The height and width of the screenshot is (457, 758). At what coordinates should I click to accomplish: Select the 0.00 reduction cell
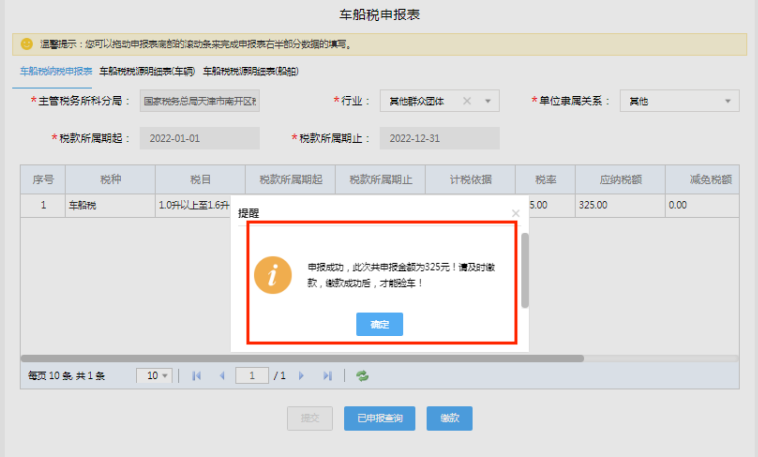(x=702, y=206)
